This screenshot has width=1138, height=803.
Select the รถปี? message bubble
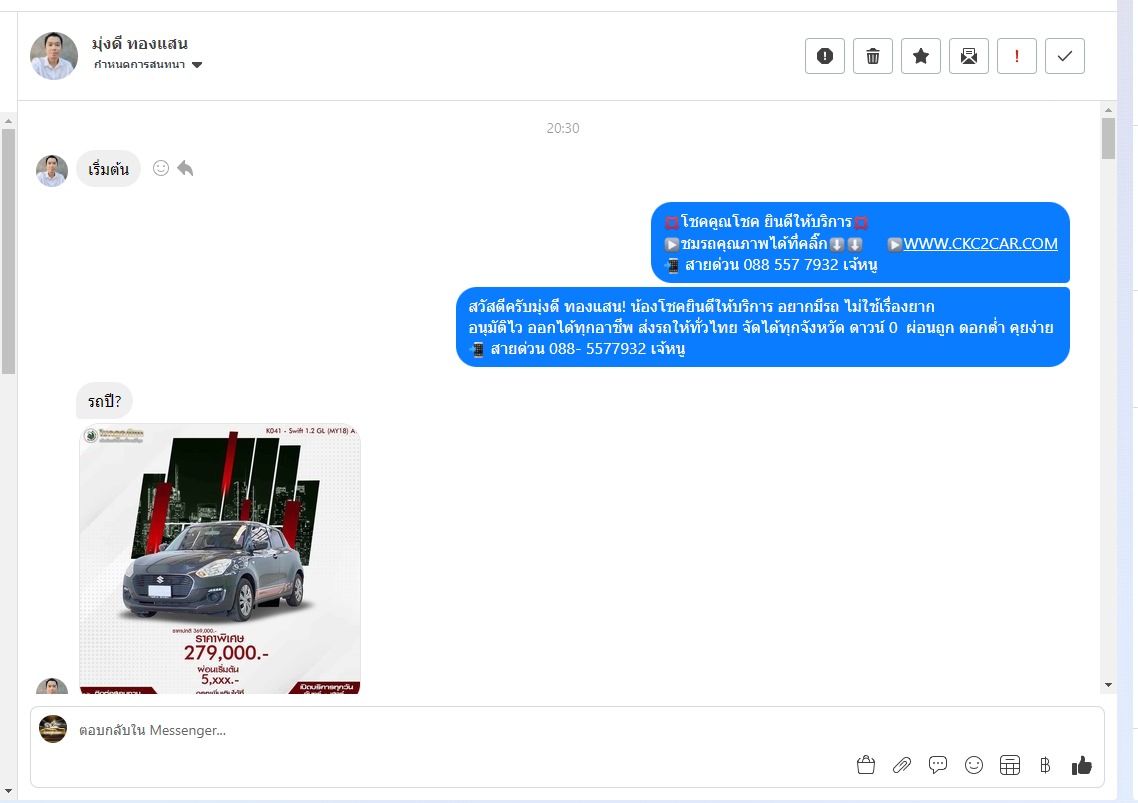(x=105, y=401)
